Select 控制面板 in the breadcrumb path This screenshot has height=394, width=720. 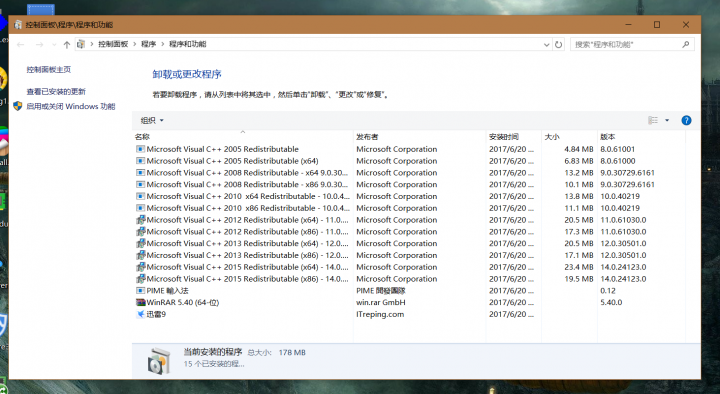[113, 44]
